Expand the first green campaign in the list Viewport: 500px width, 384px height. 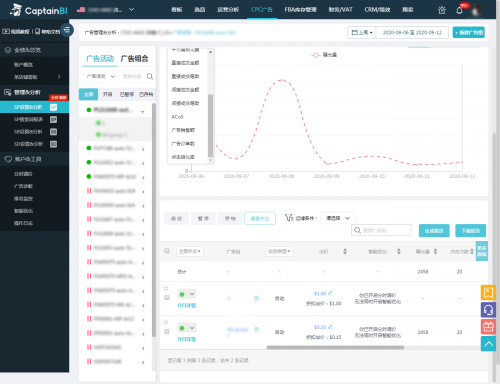click(x=142, y=112)
